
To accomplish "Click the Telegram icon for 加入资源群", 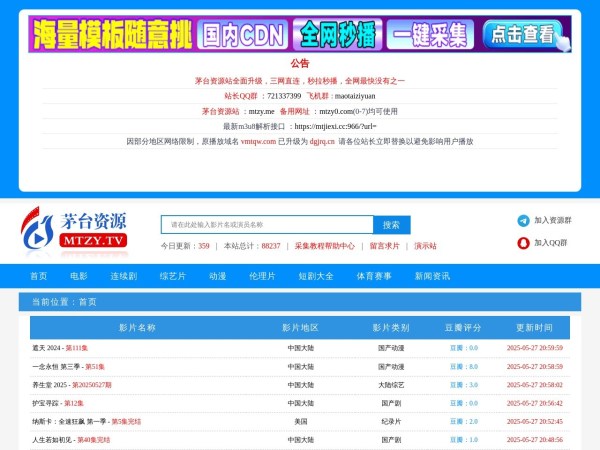I will click(x=523, y=221).
